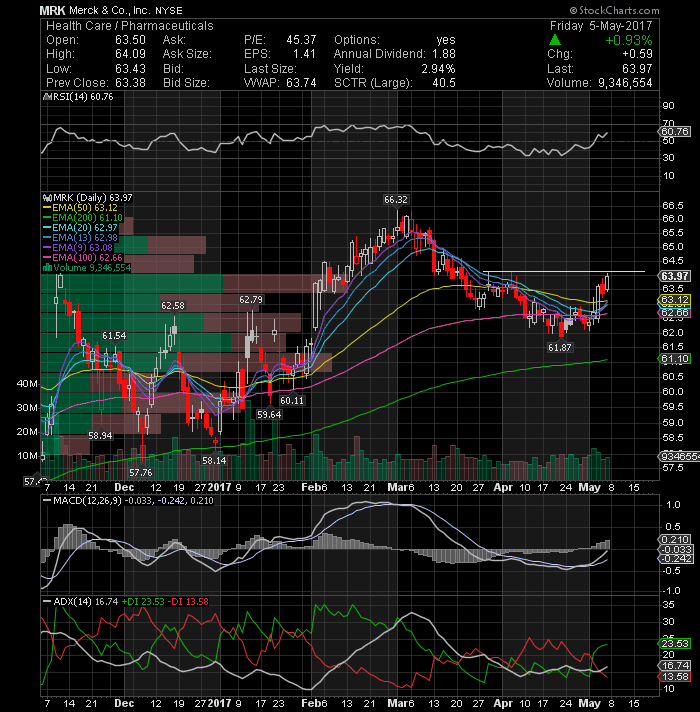Click the VWAP value 63.74
700x712 pixels.
[301, 83]
